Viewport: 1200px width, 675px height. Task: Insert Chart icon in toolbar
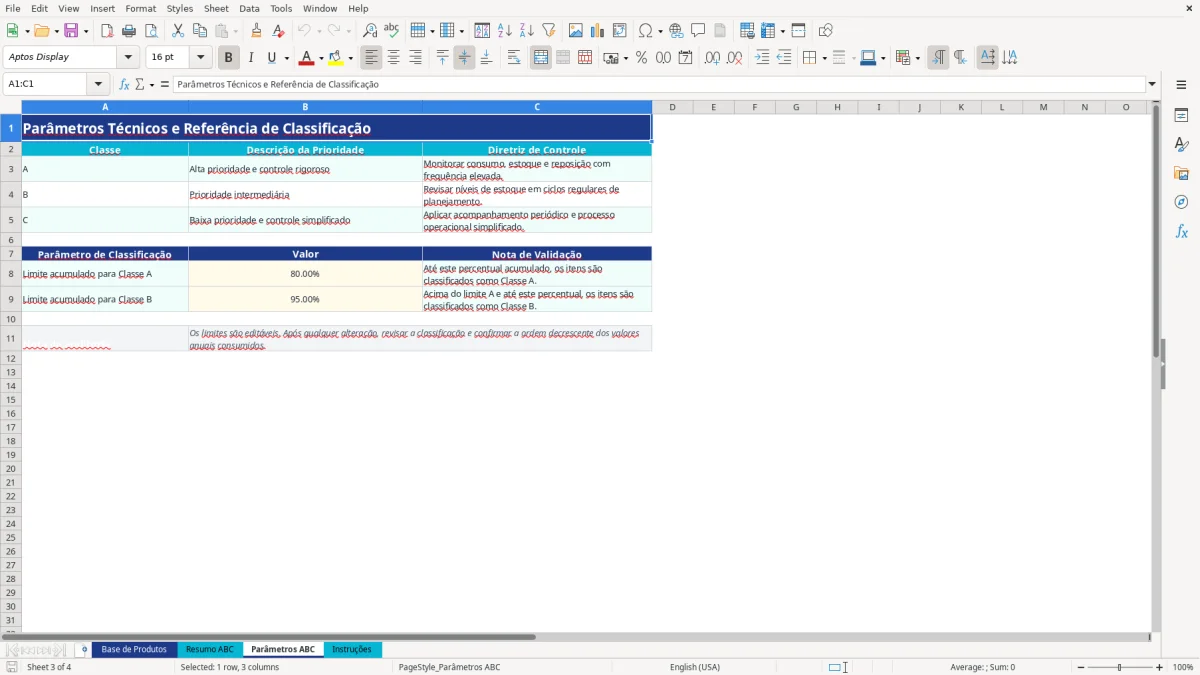click(x=598, y=31)
